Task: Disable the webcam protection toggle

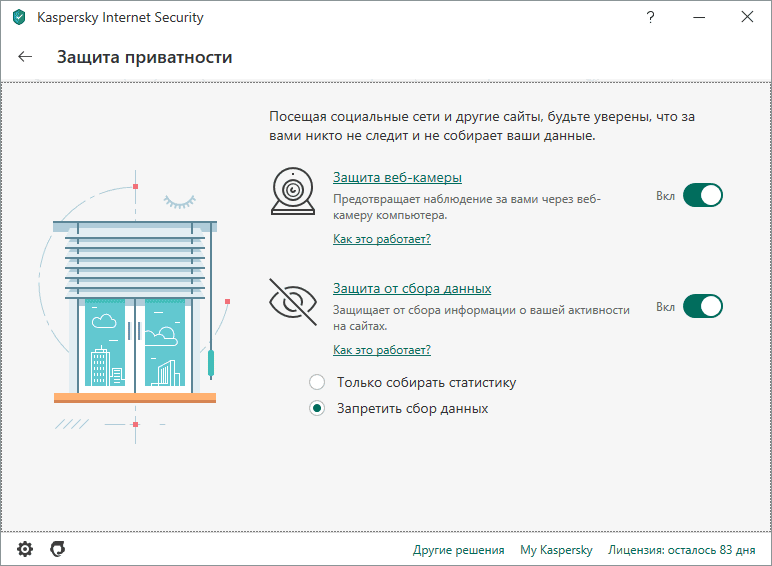Action: click(x=703, y=195)
